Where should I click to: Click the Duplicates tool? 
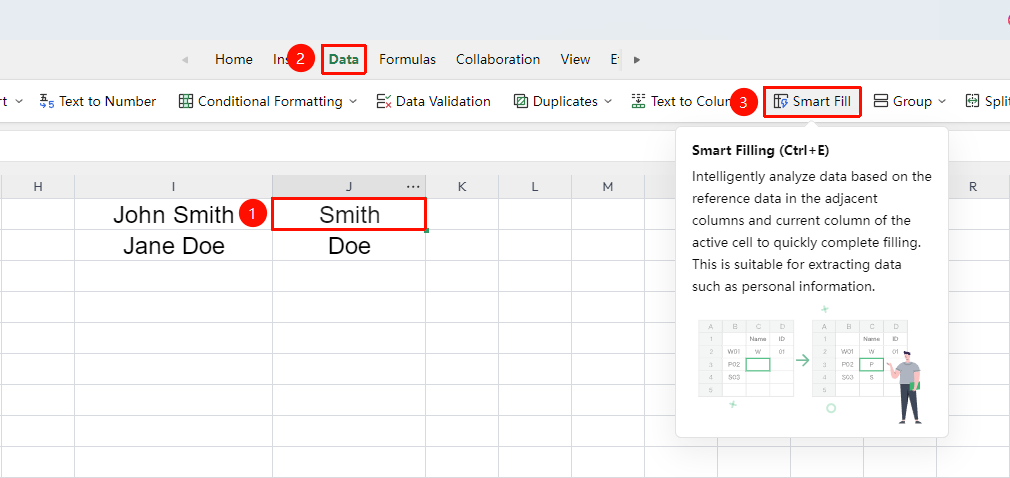(562, 101)
